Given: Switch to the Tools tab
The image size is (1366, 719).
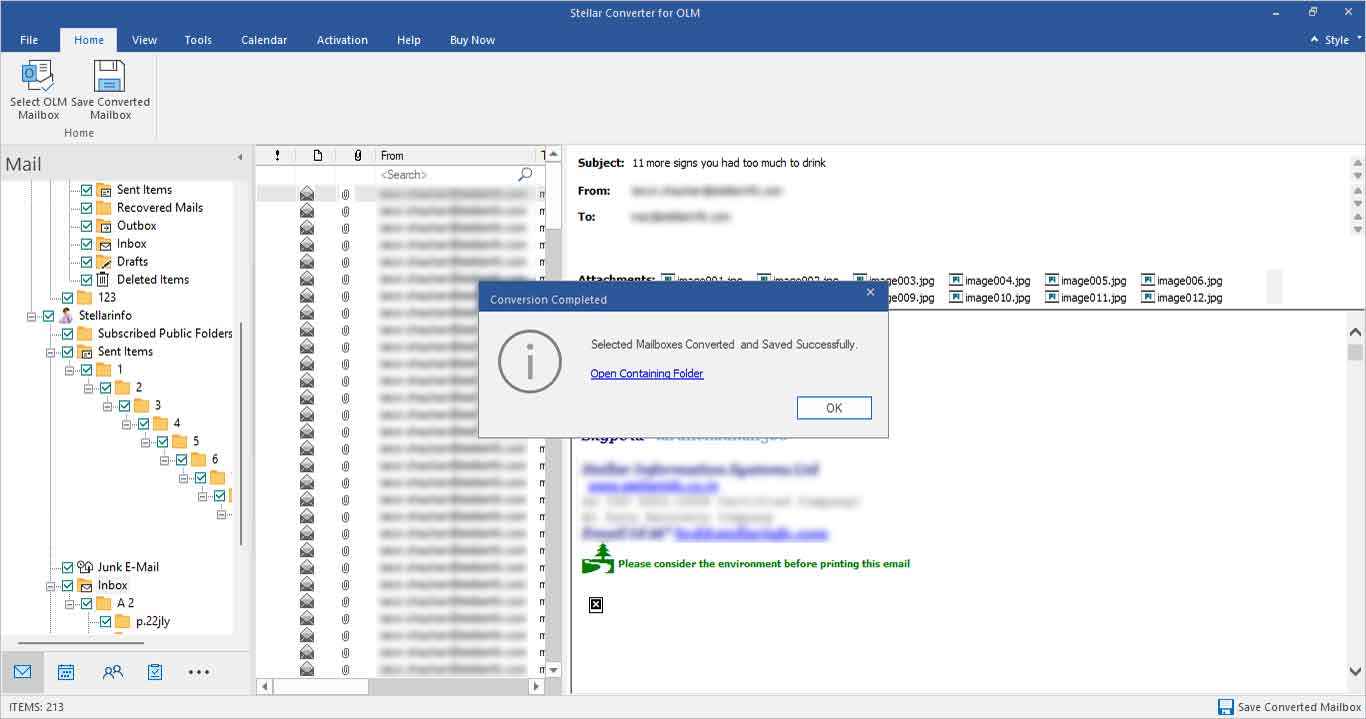Looking at the screenshot, I should click(x=198, y=40).
